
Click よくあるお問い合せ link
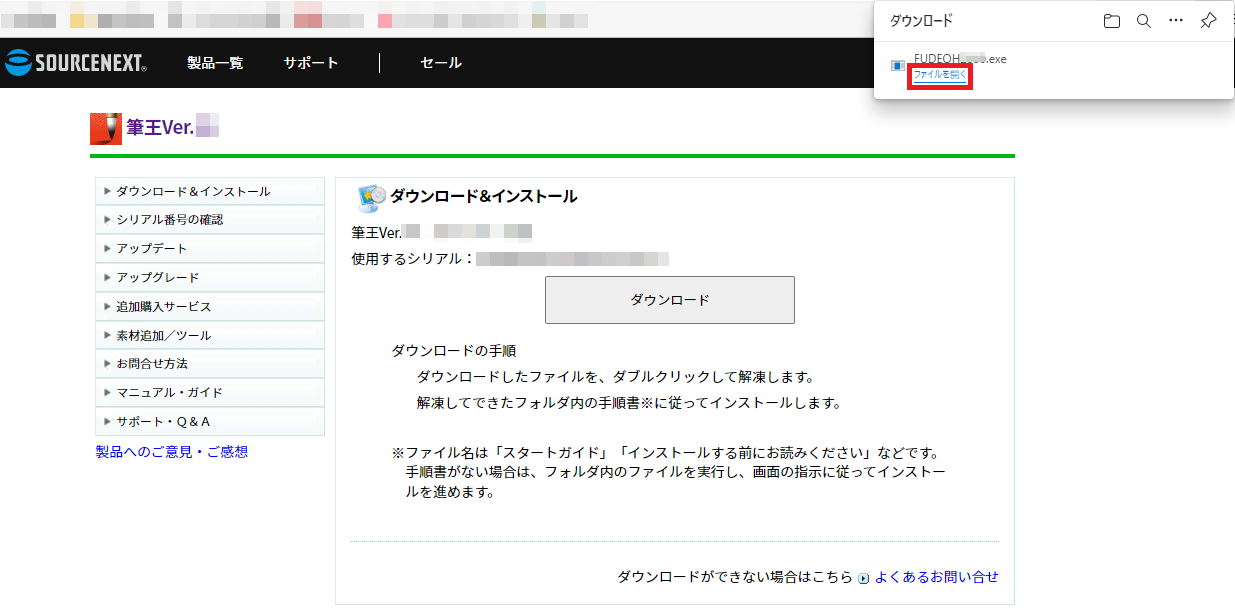[x=936, y=577]
